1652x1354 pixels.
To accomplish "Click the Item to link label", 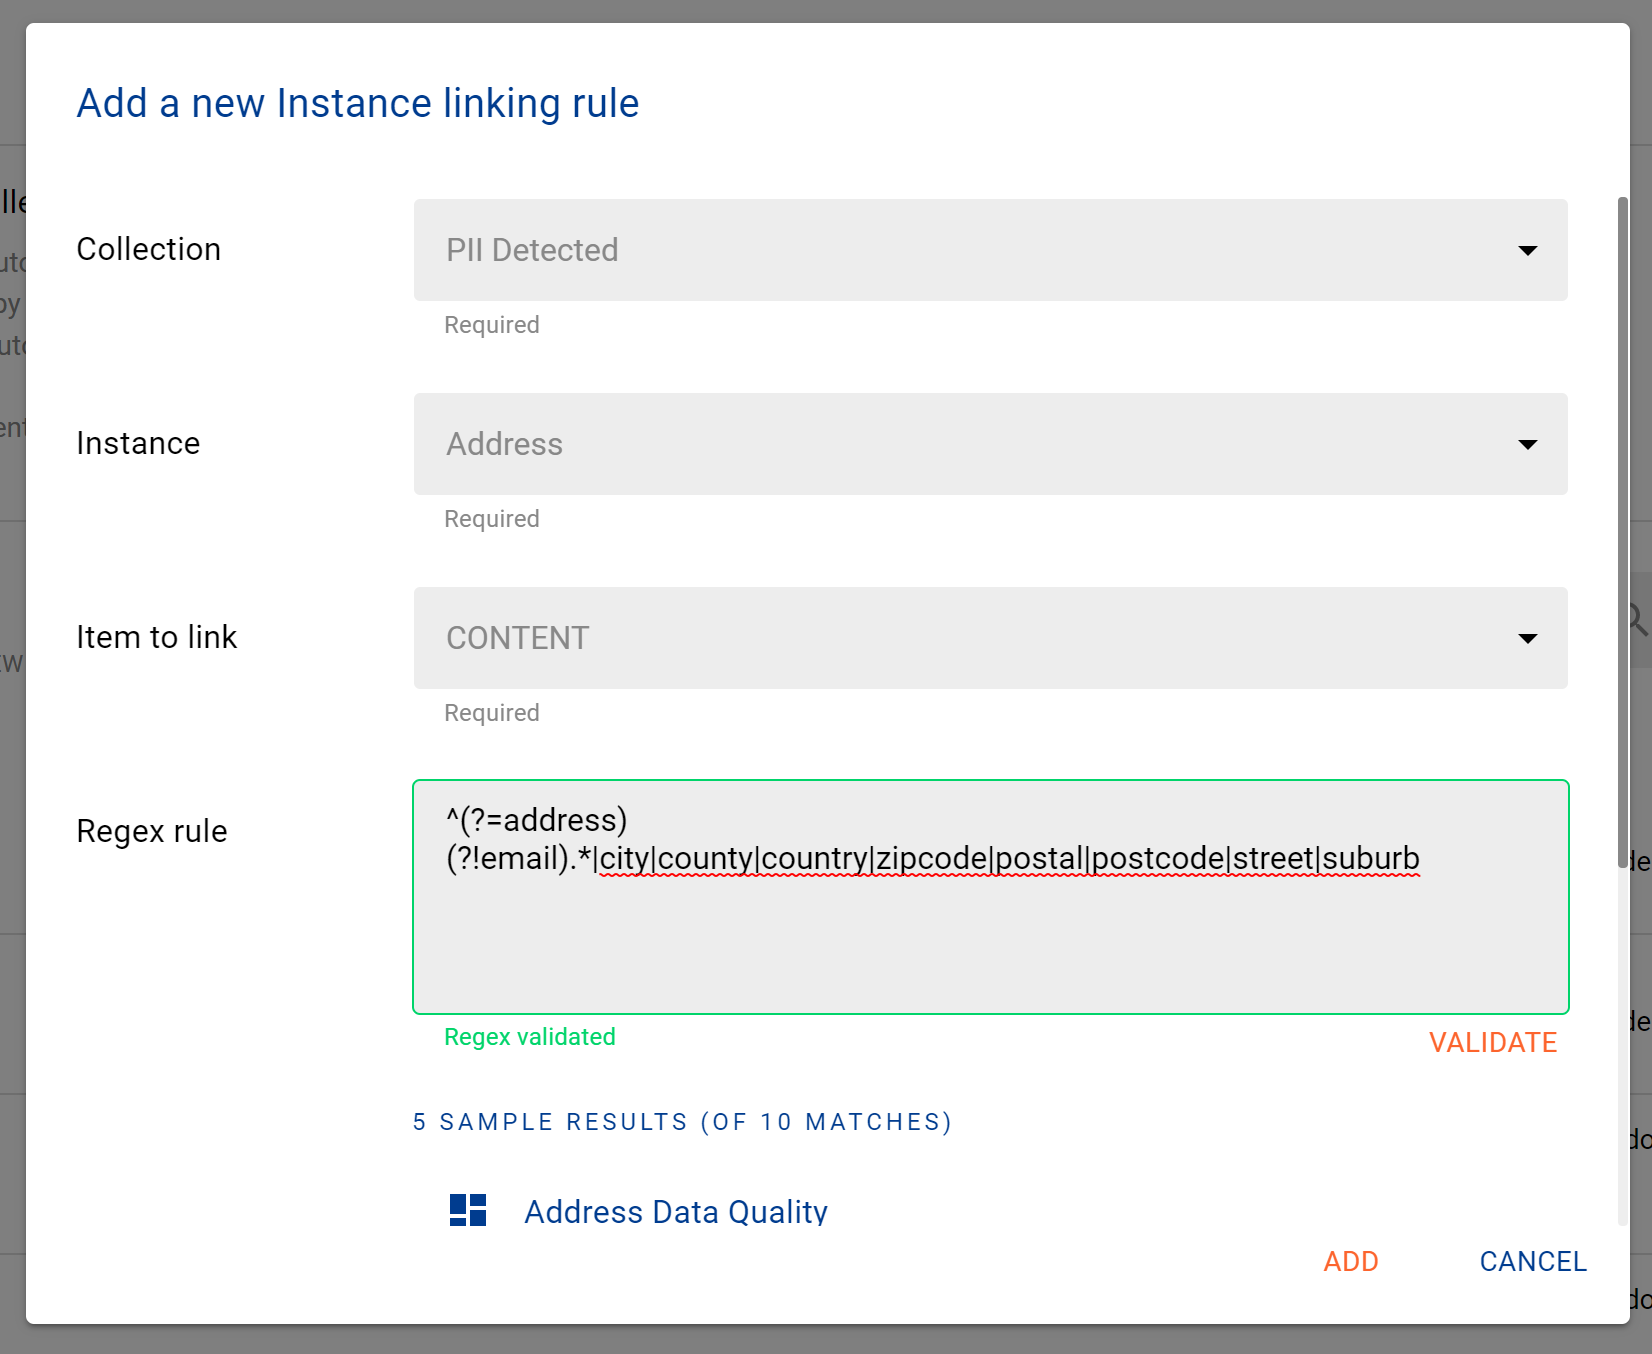I will [x=156, y=637].
